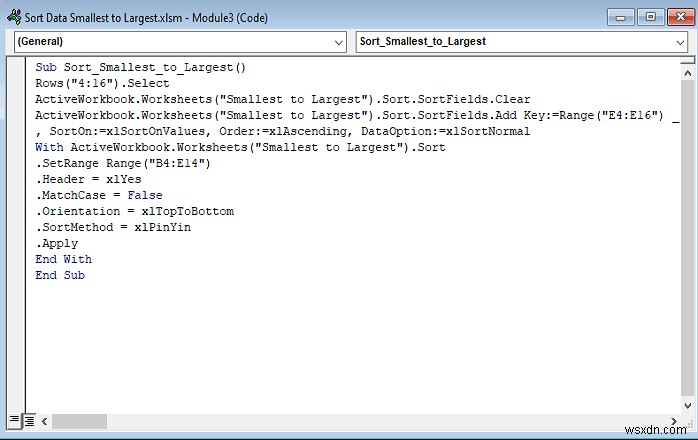
Task: Open the Sort_Smallest_to_Largest procedure dropdown
Action: tap(522, 42)
